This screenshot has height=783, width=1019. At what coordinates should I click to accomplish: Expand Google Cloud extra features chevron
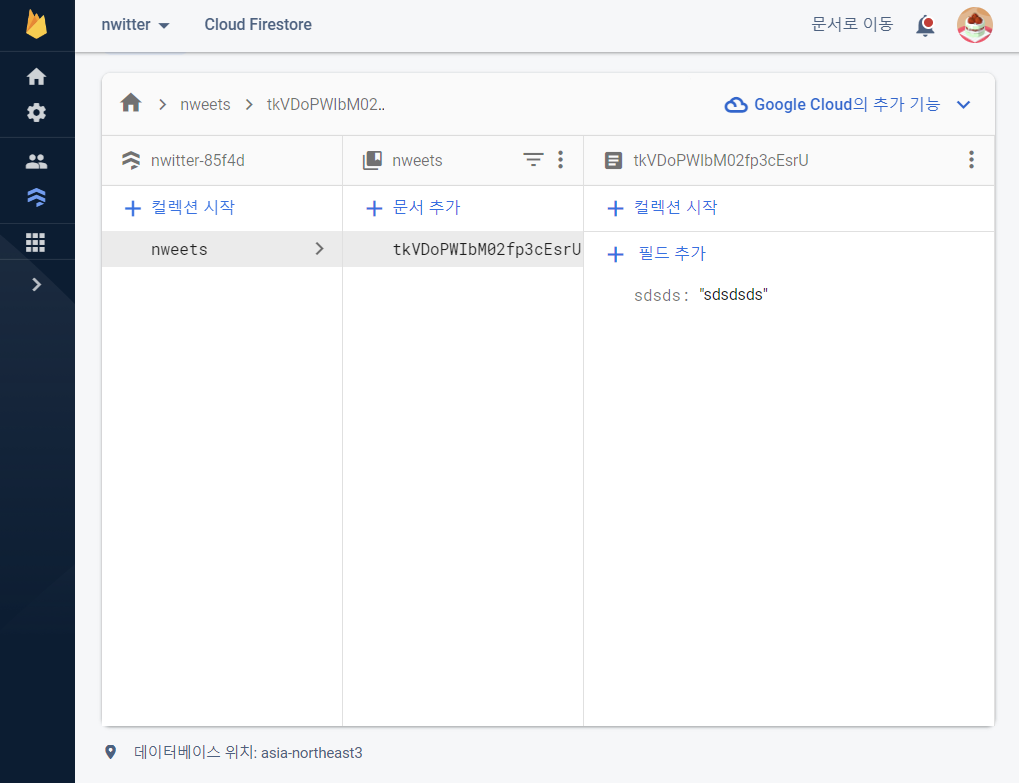pos(964,105)
